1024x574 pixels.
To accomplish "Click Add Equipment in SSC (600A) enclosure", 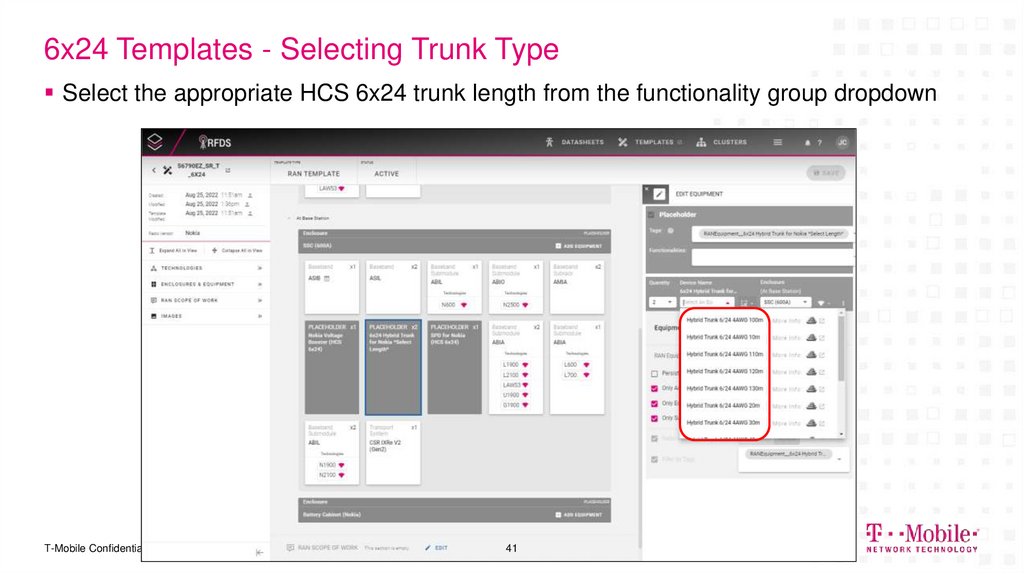I will coord(579,246).
